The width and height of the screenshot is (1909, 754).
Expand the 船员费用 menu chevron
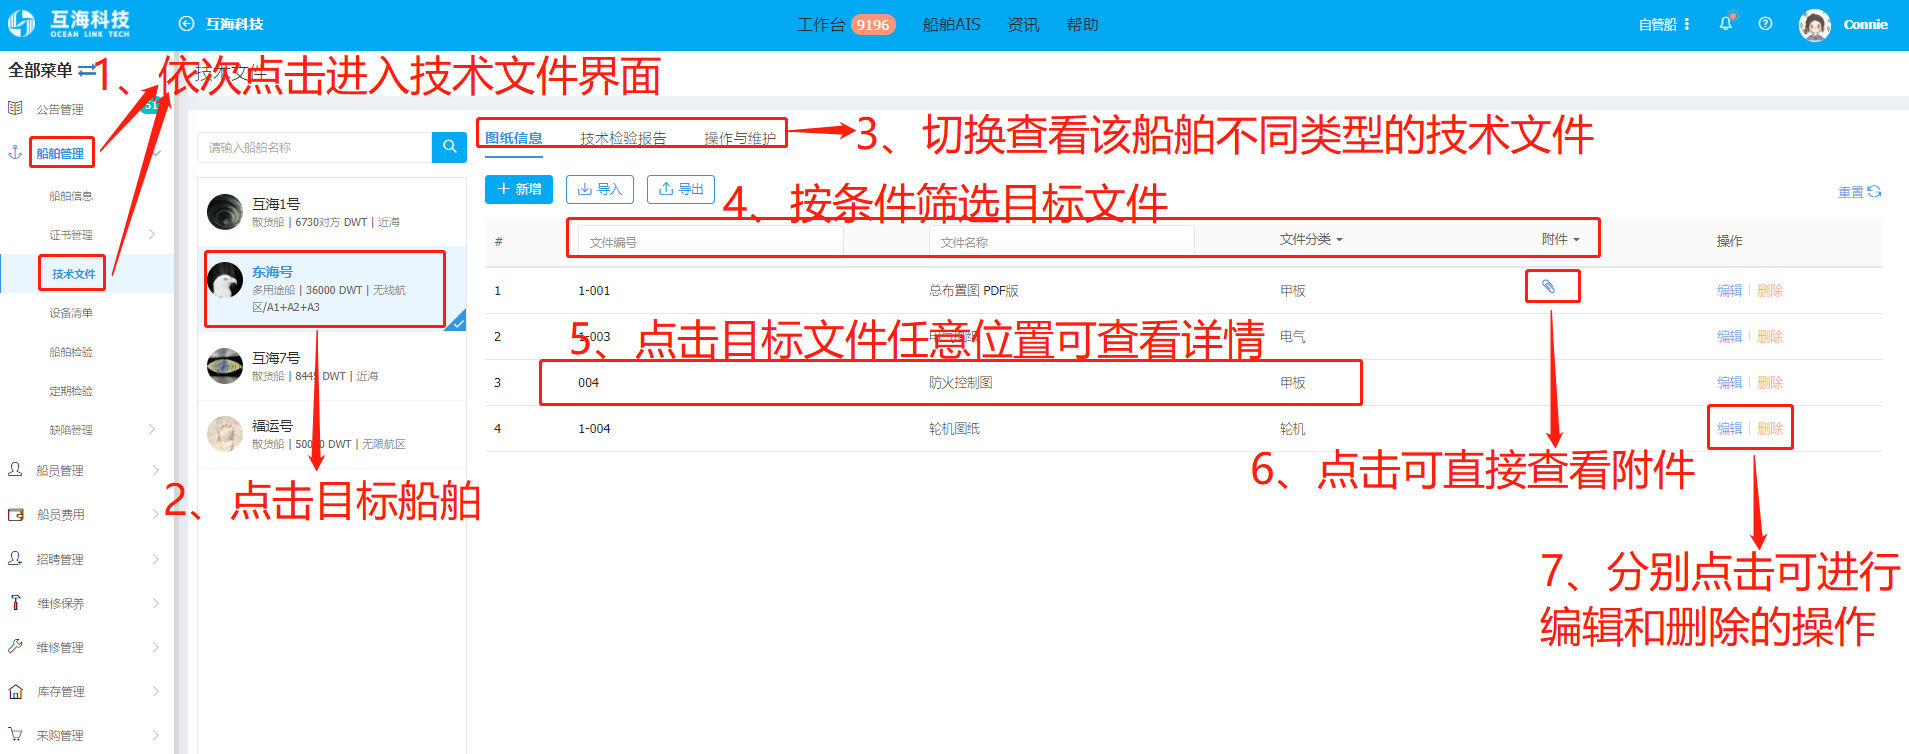[x=155, y=514]
